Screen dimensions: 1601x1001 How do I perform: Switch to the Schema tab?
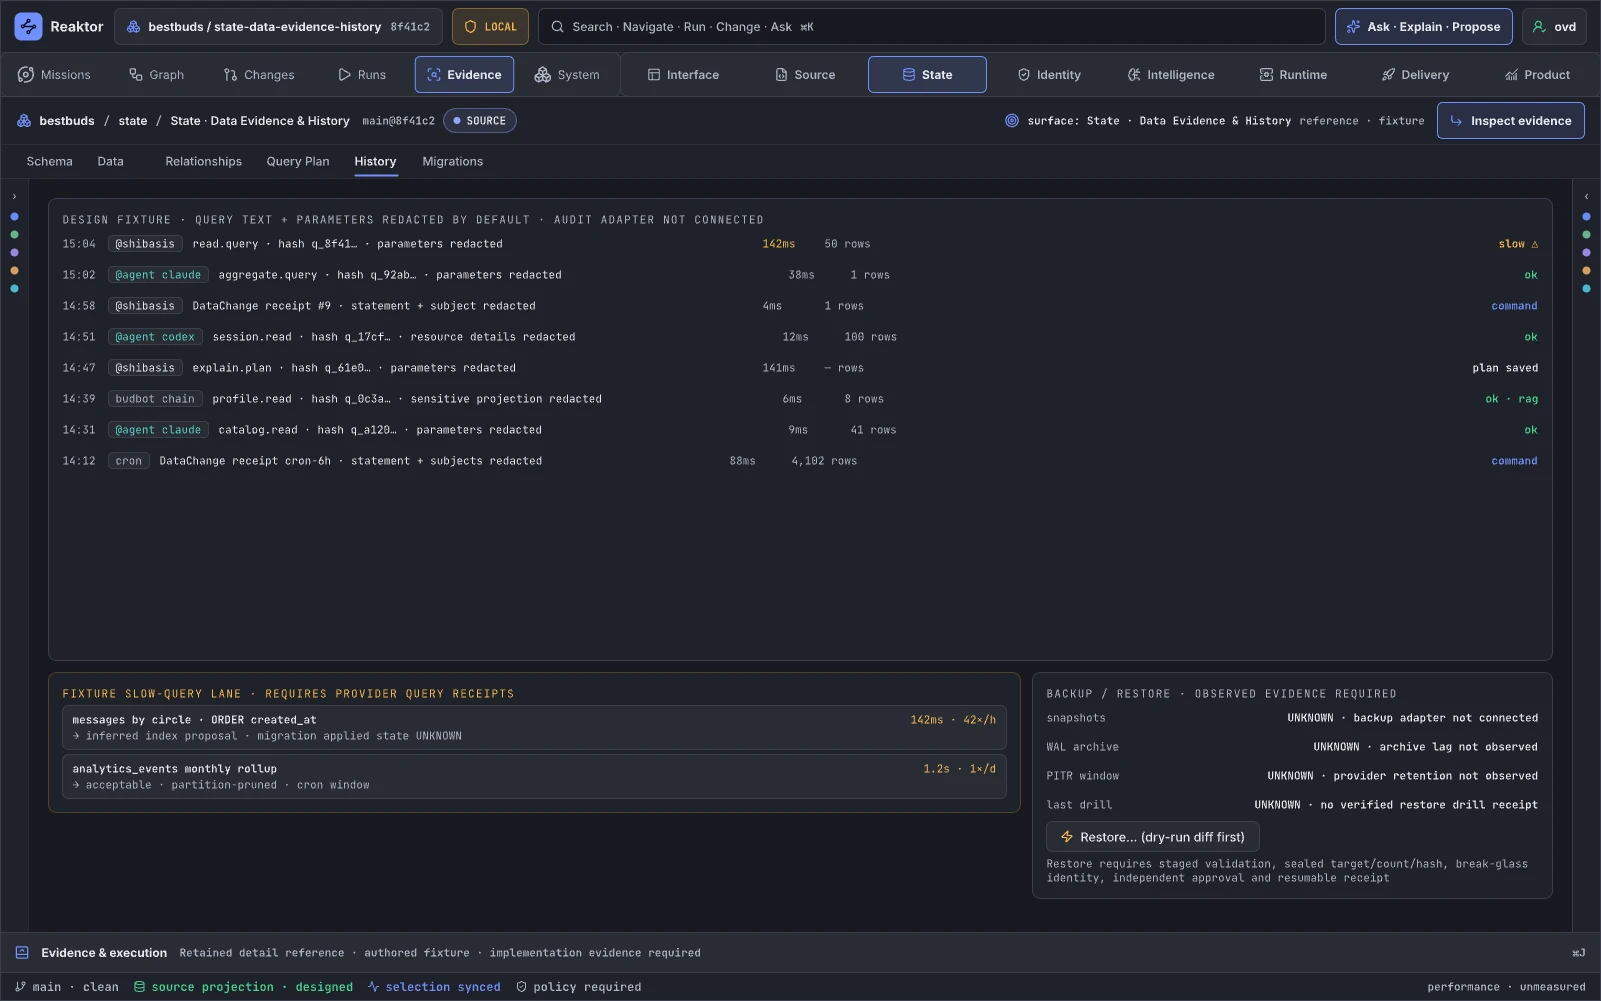click(49, 161)
